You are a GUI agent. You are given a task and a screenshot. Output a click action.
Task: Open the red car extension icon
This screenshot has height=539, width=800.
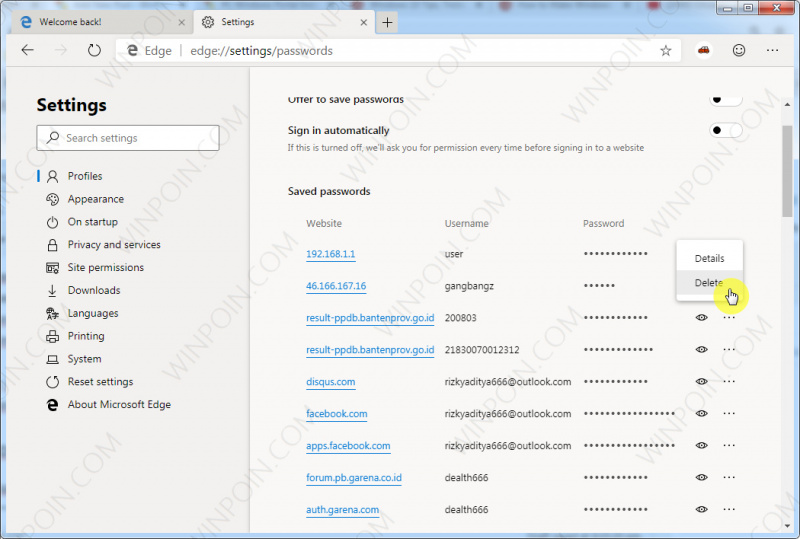click(704, 50)
